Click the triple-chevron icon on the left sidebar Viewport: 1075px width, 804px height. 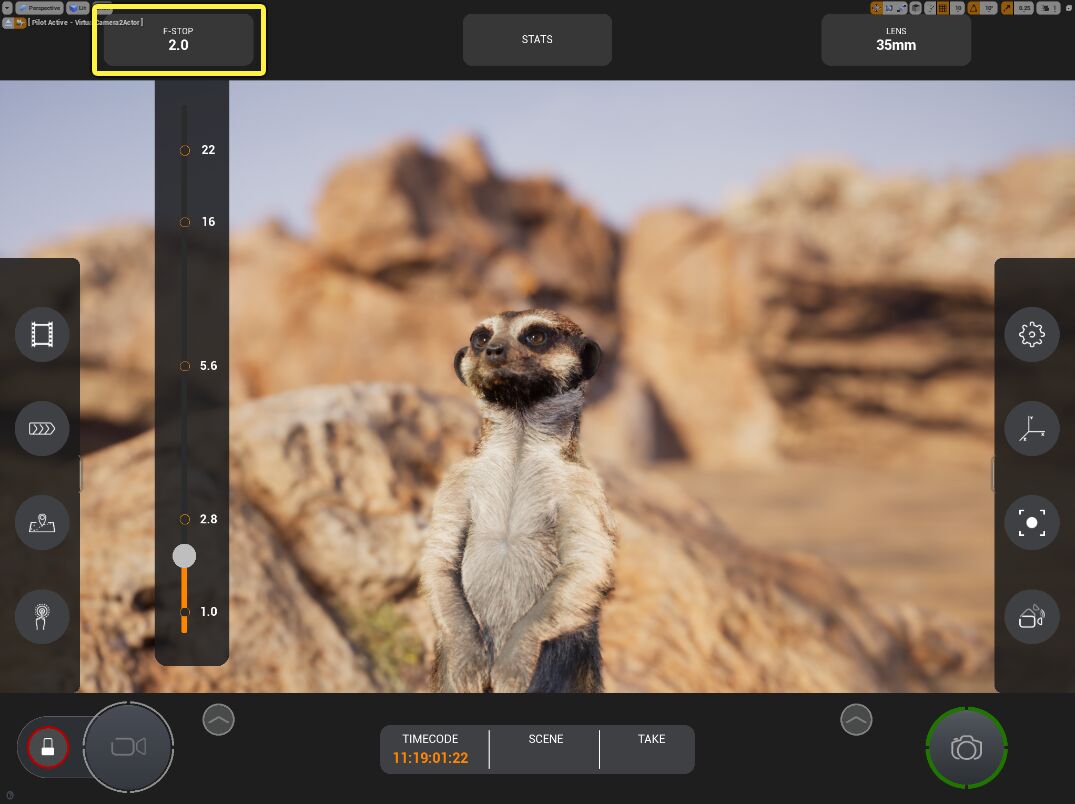coord(42,429)
